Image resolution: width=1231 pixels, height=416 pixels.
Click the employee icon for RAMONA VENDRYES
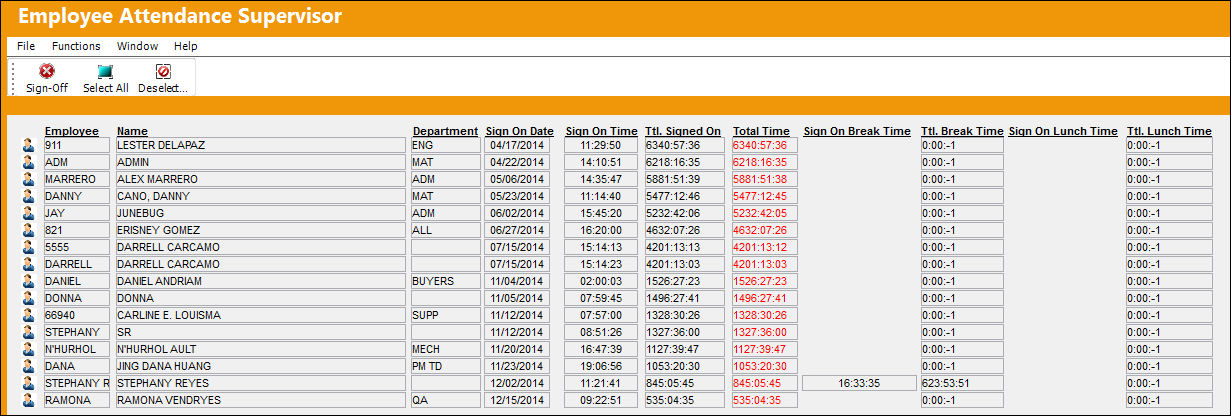tap(28, 400)
